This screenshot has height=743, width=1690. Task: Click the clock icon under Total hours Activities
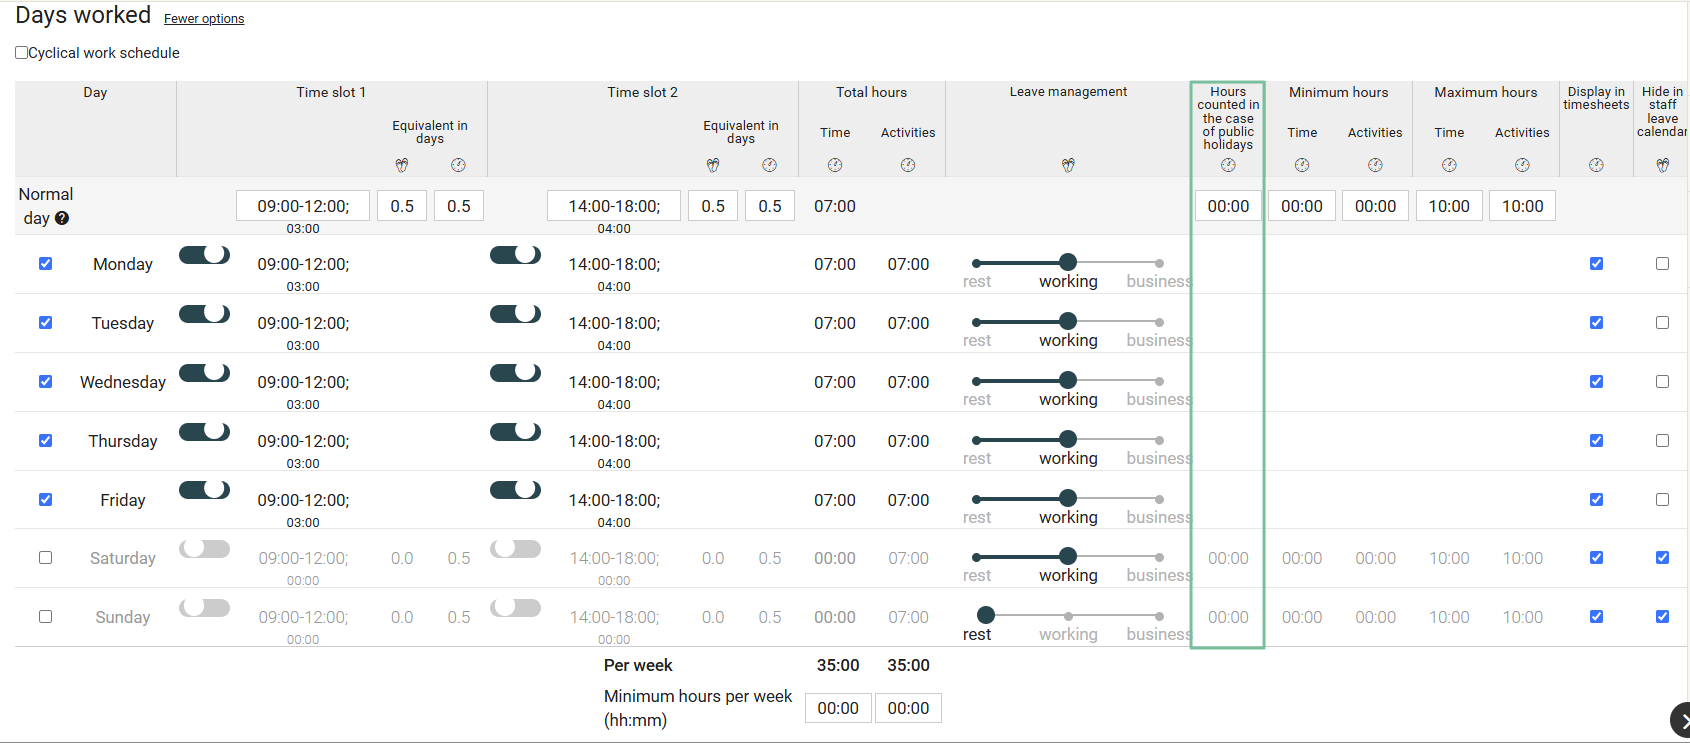pos(908,165)
